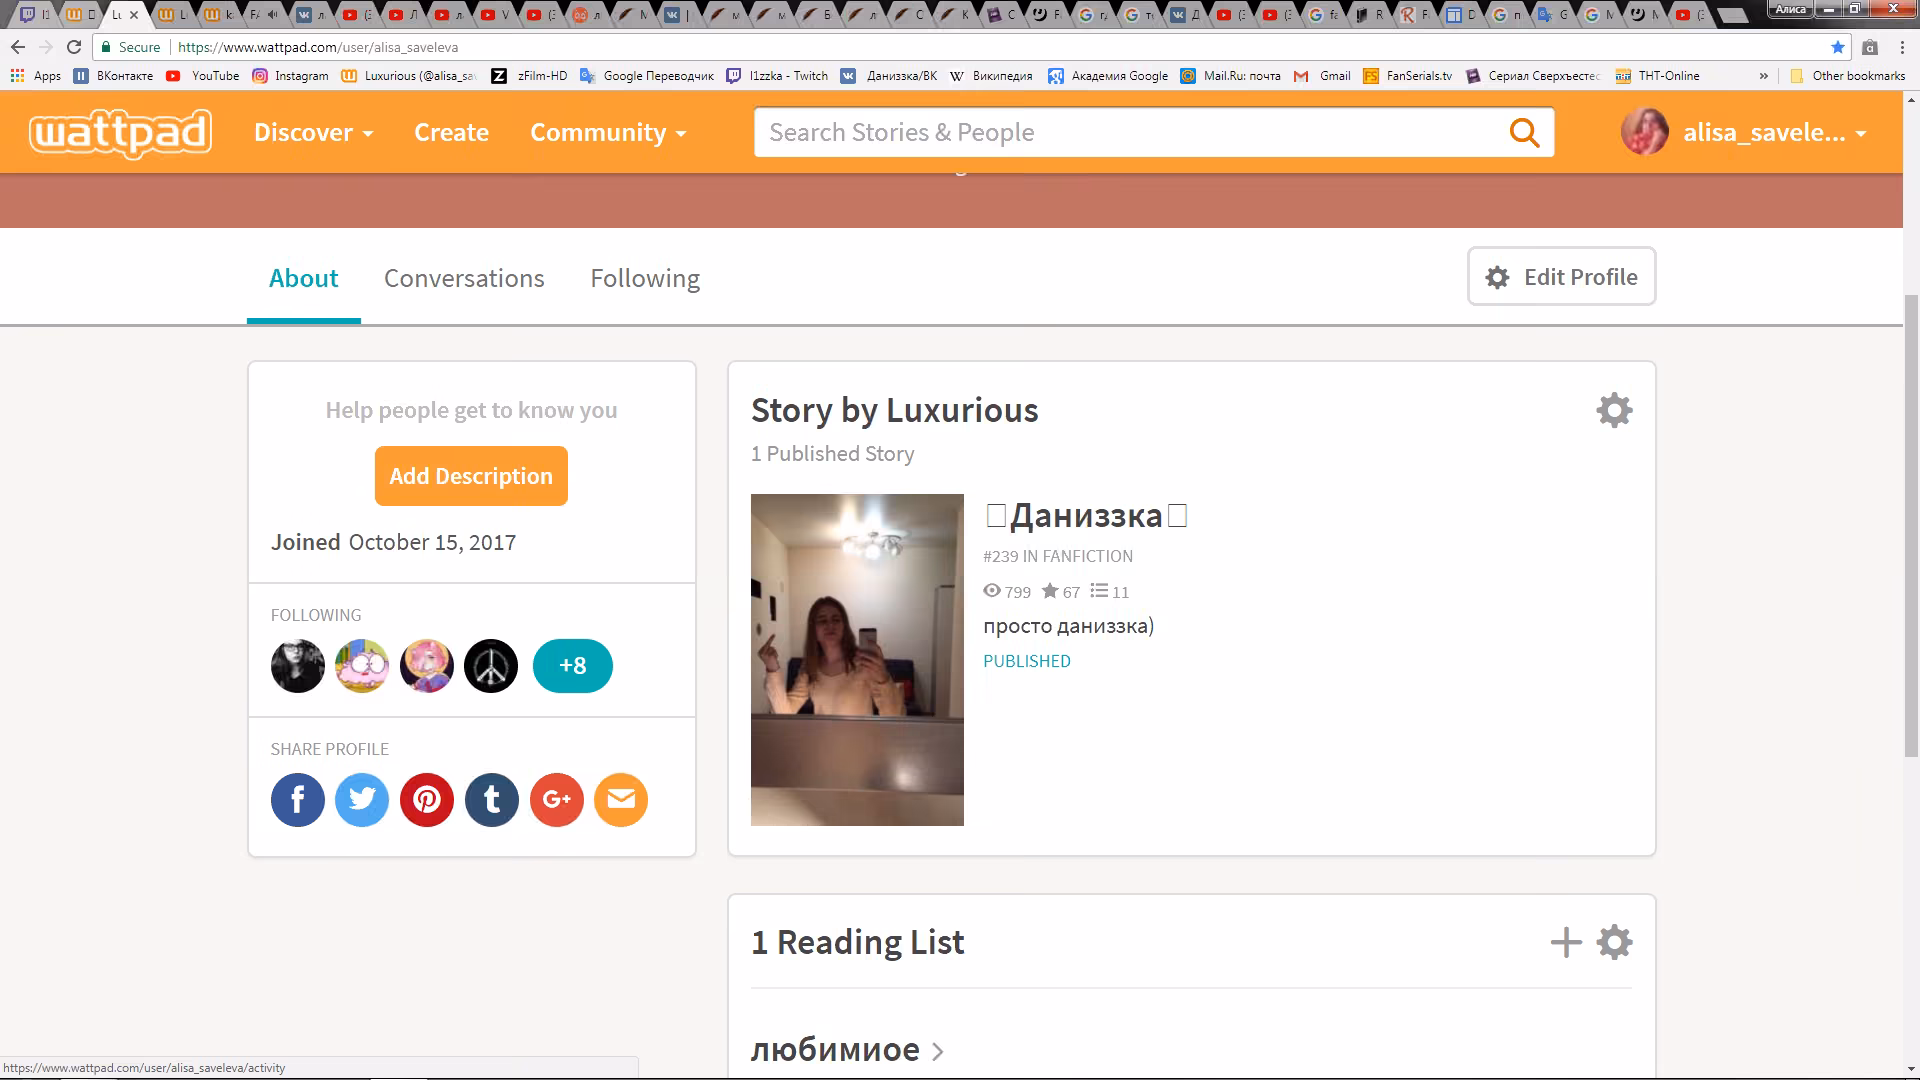Open the Create menu item

451,133
